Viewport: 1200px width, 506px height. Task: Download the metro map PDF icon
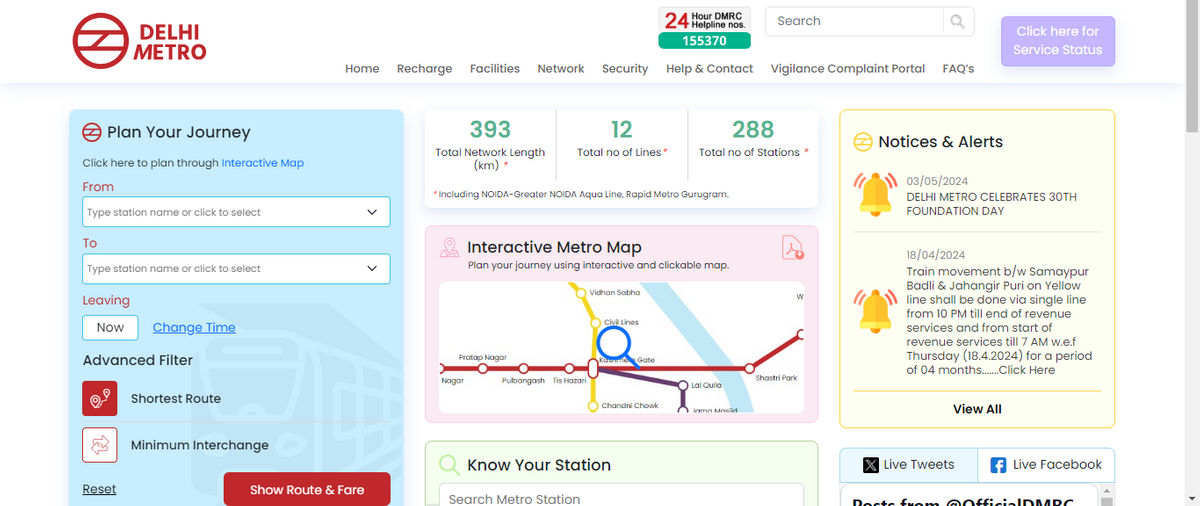pyautogui.click(x=793, y=248)
